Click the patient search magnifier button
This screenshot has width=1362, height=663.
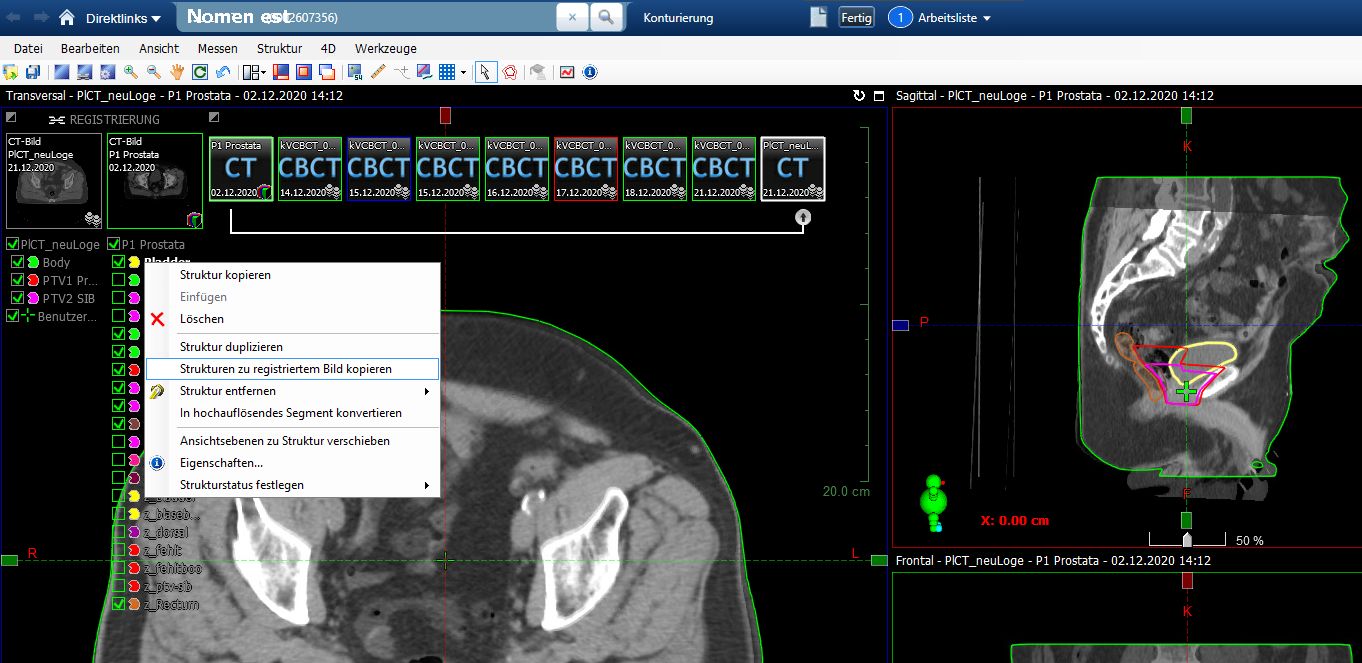point(606,17)
